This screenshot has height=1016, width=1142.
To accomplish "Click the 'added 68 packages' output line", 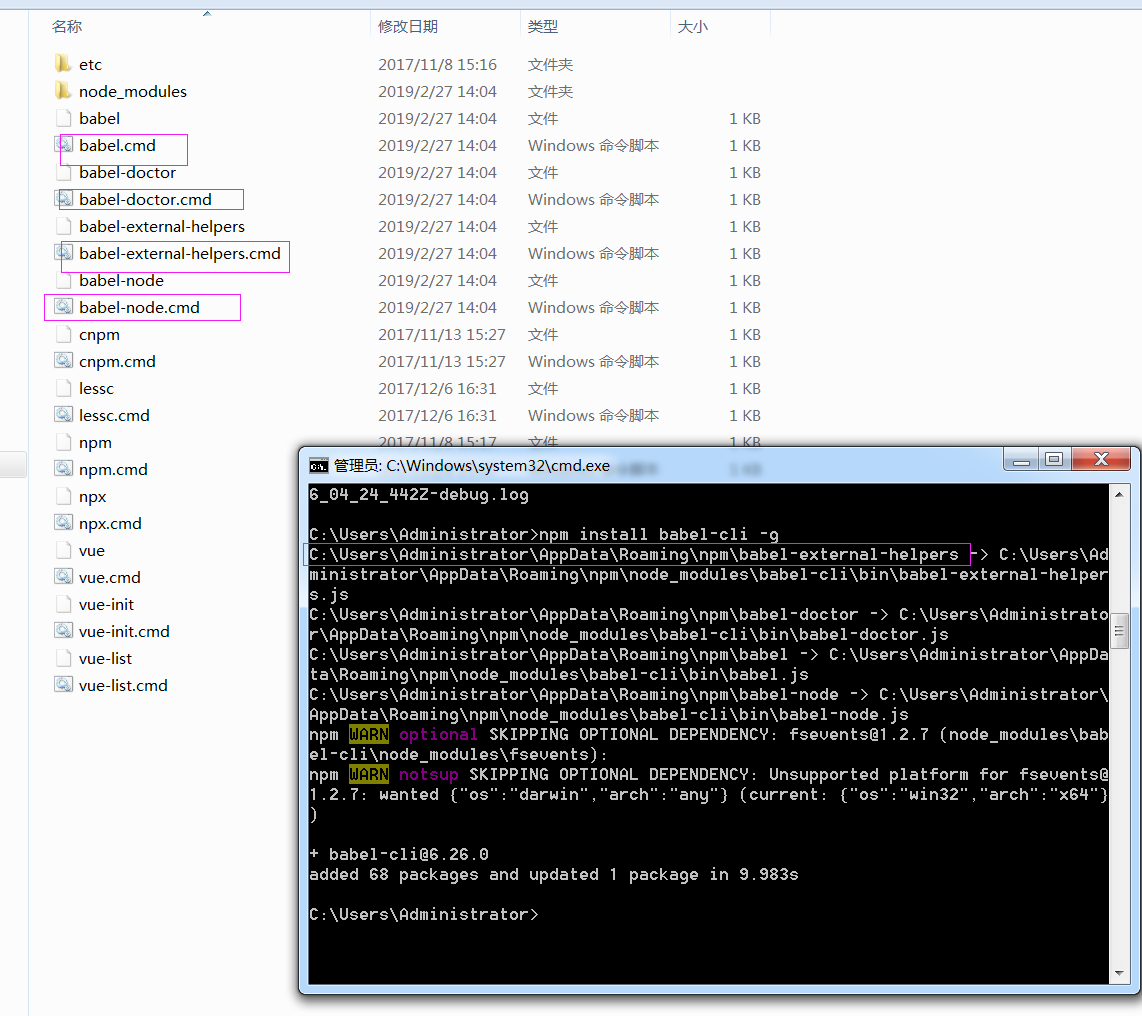I will tap(554, 875).
